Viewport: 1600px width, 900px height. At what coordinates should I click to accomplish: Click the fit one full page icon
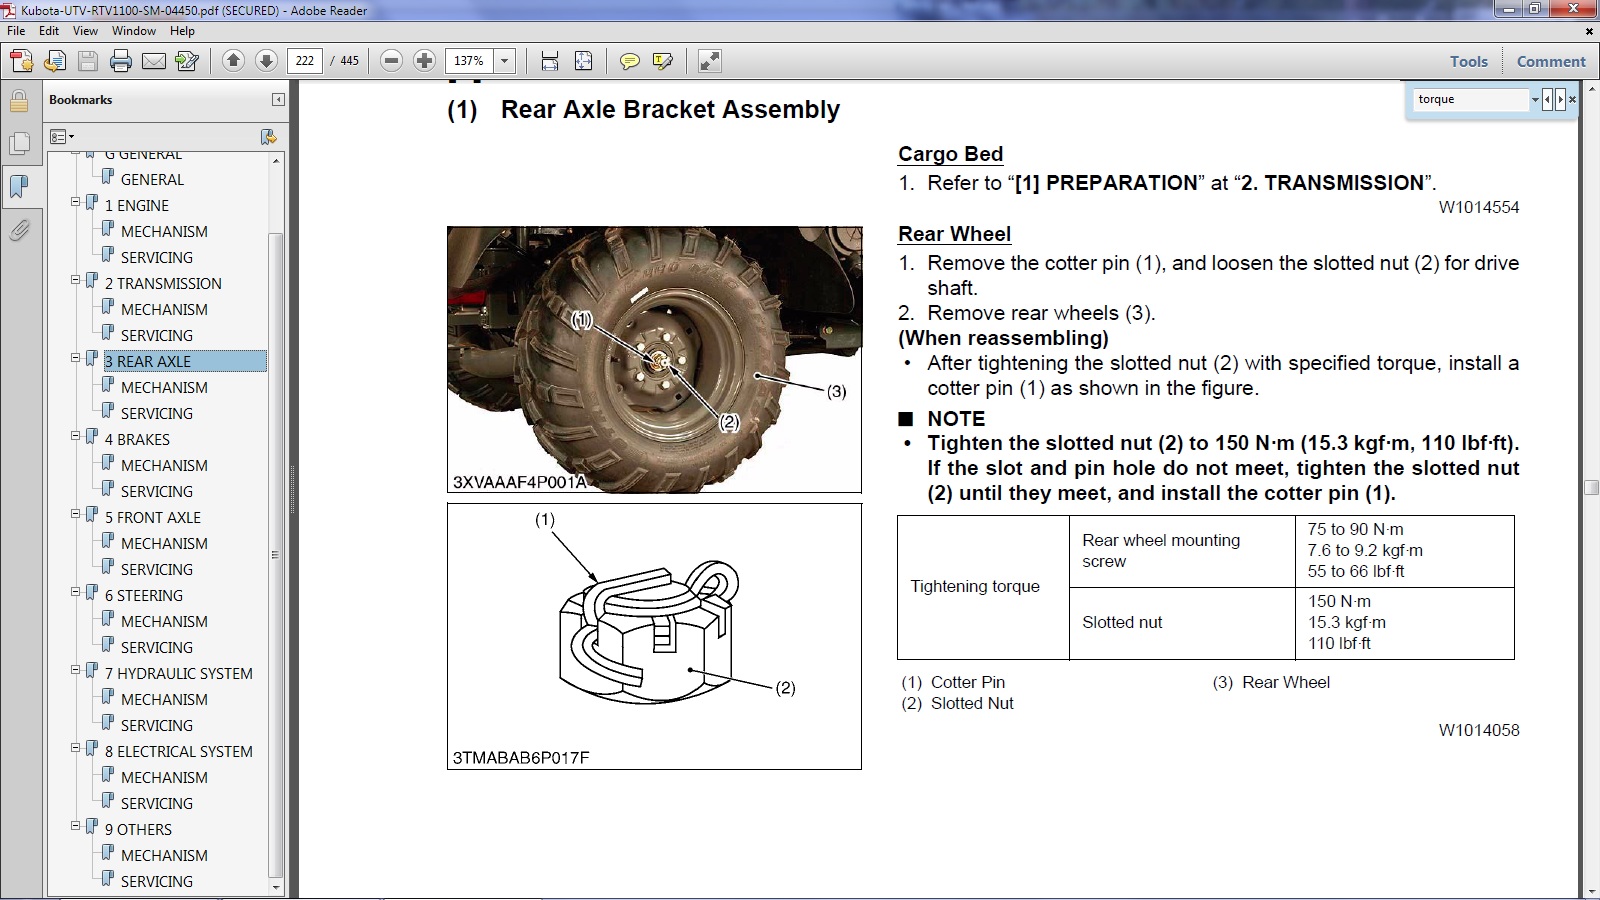click(x=583, y=61)
